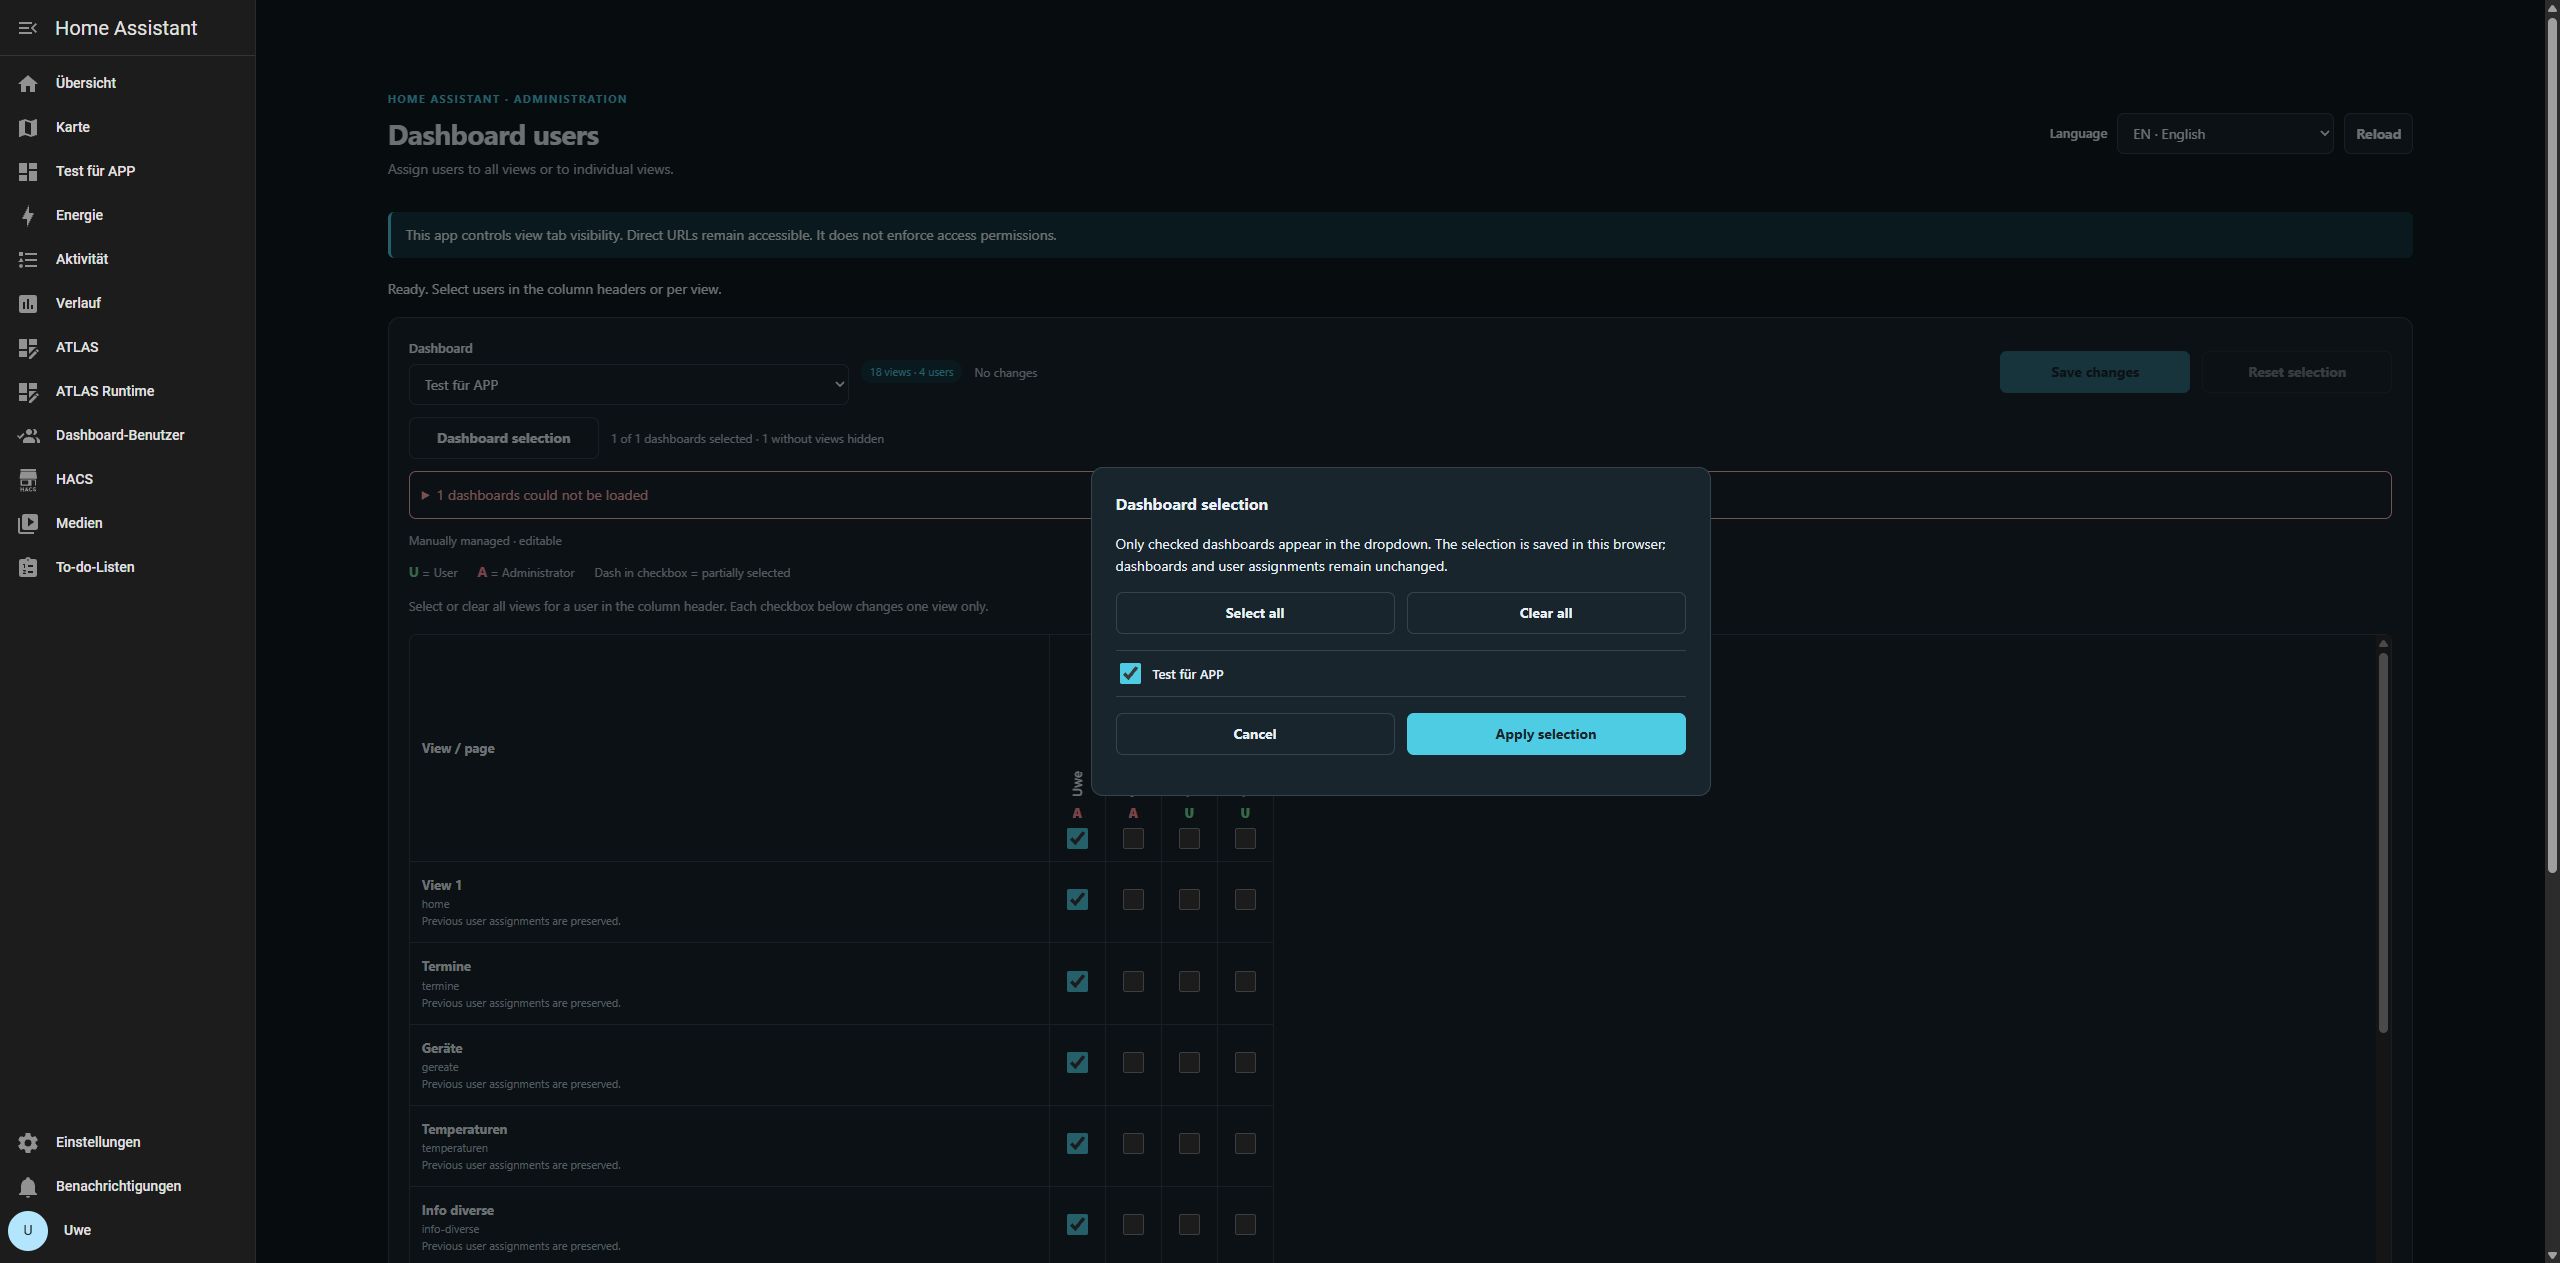Toggle Uwe's column header checkbox
The image size is (2560, 1263).
[x=1077, y=839]
